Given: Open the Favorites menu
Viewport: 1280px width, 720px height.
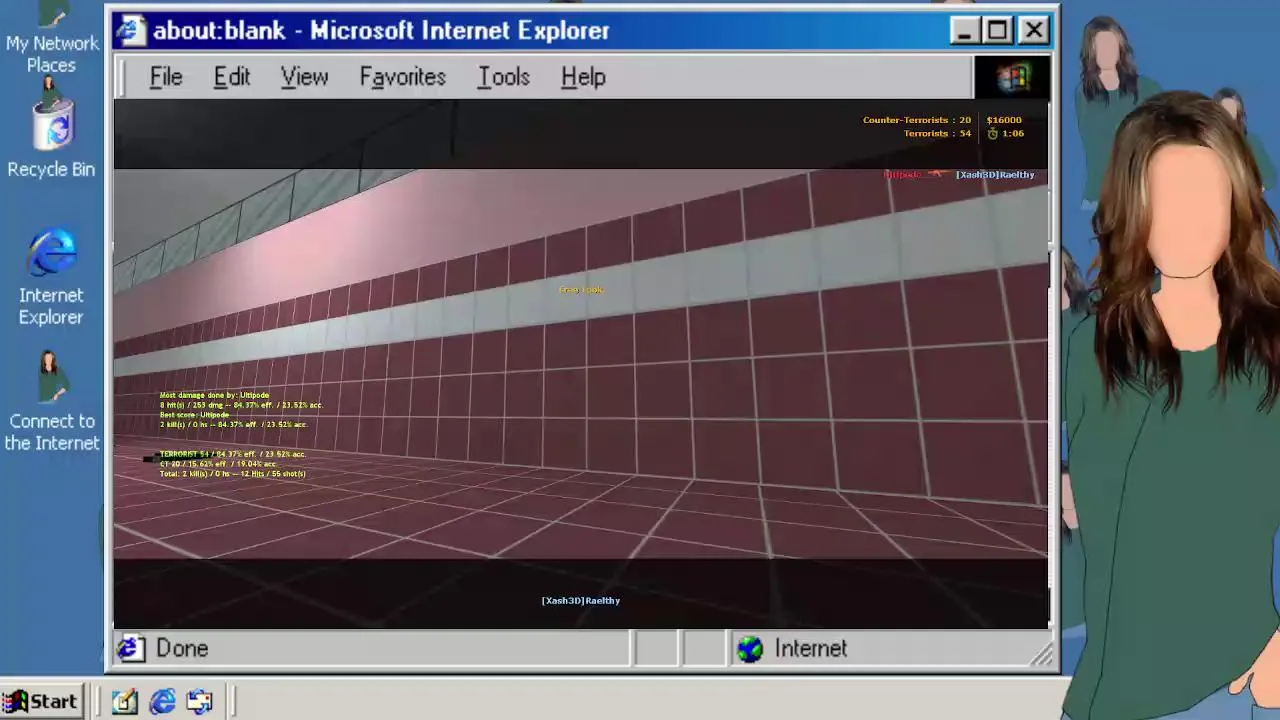Looking at the screenshot, I should point(403,77).
